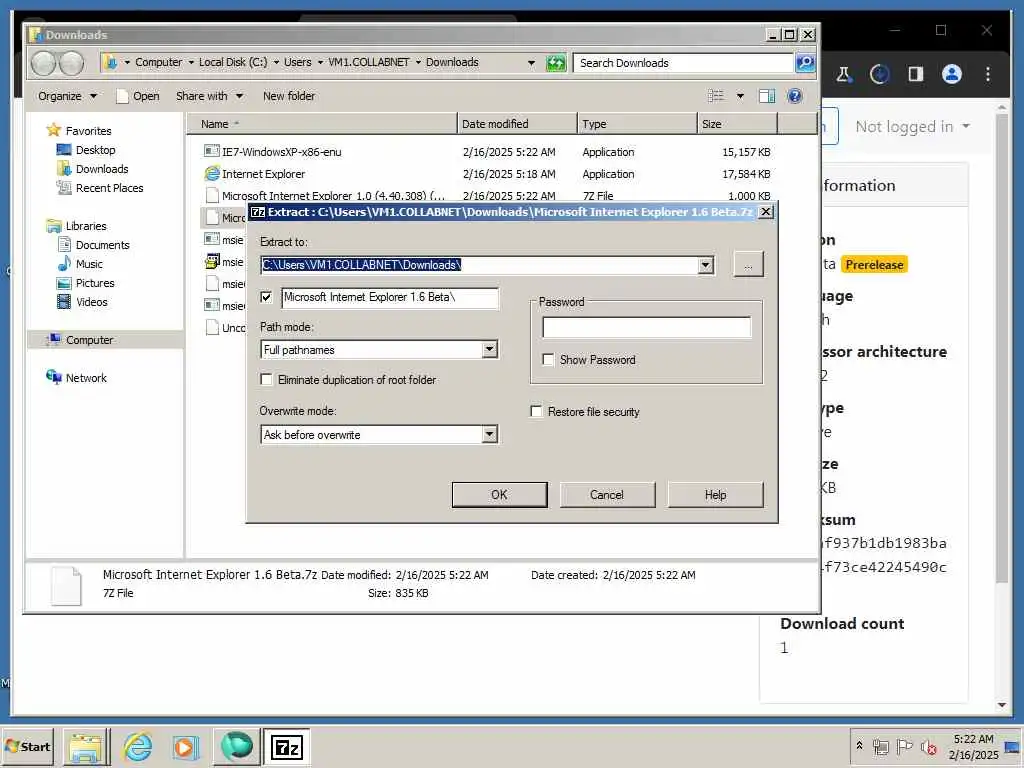This screenshot has height=768, width=1024.
Task: Toggle the browser side panel icon
Action: (x=916, y=74)
